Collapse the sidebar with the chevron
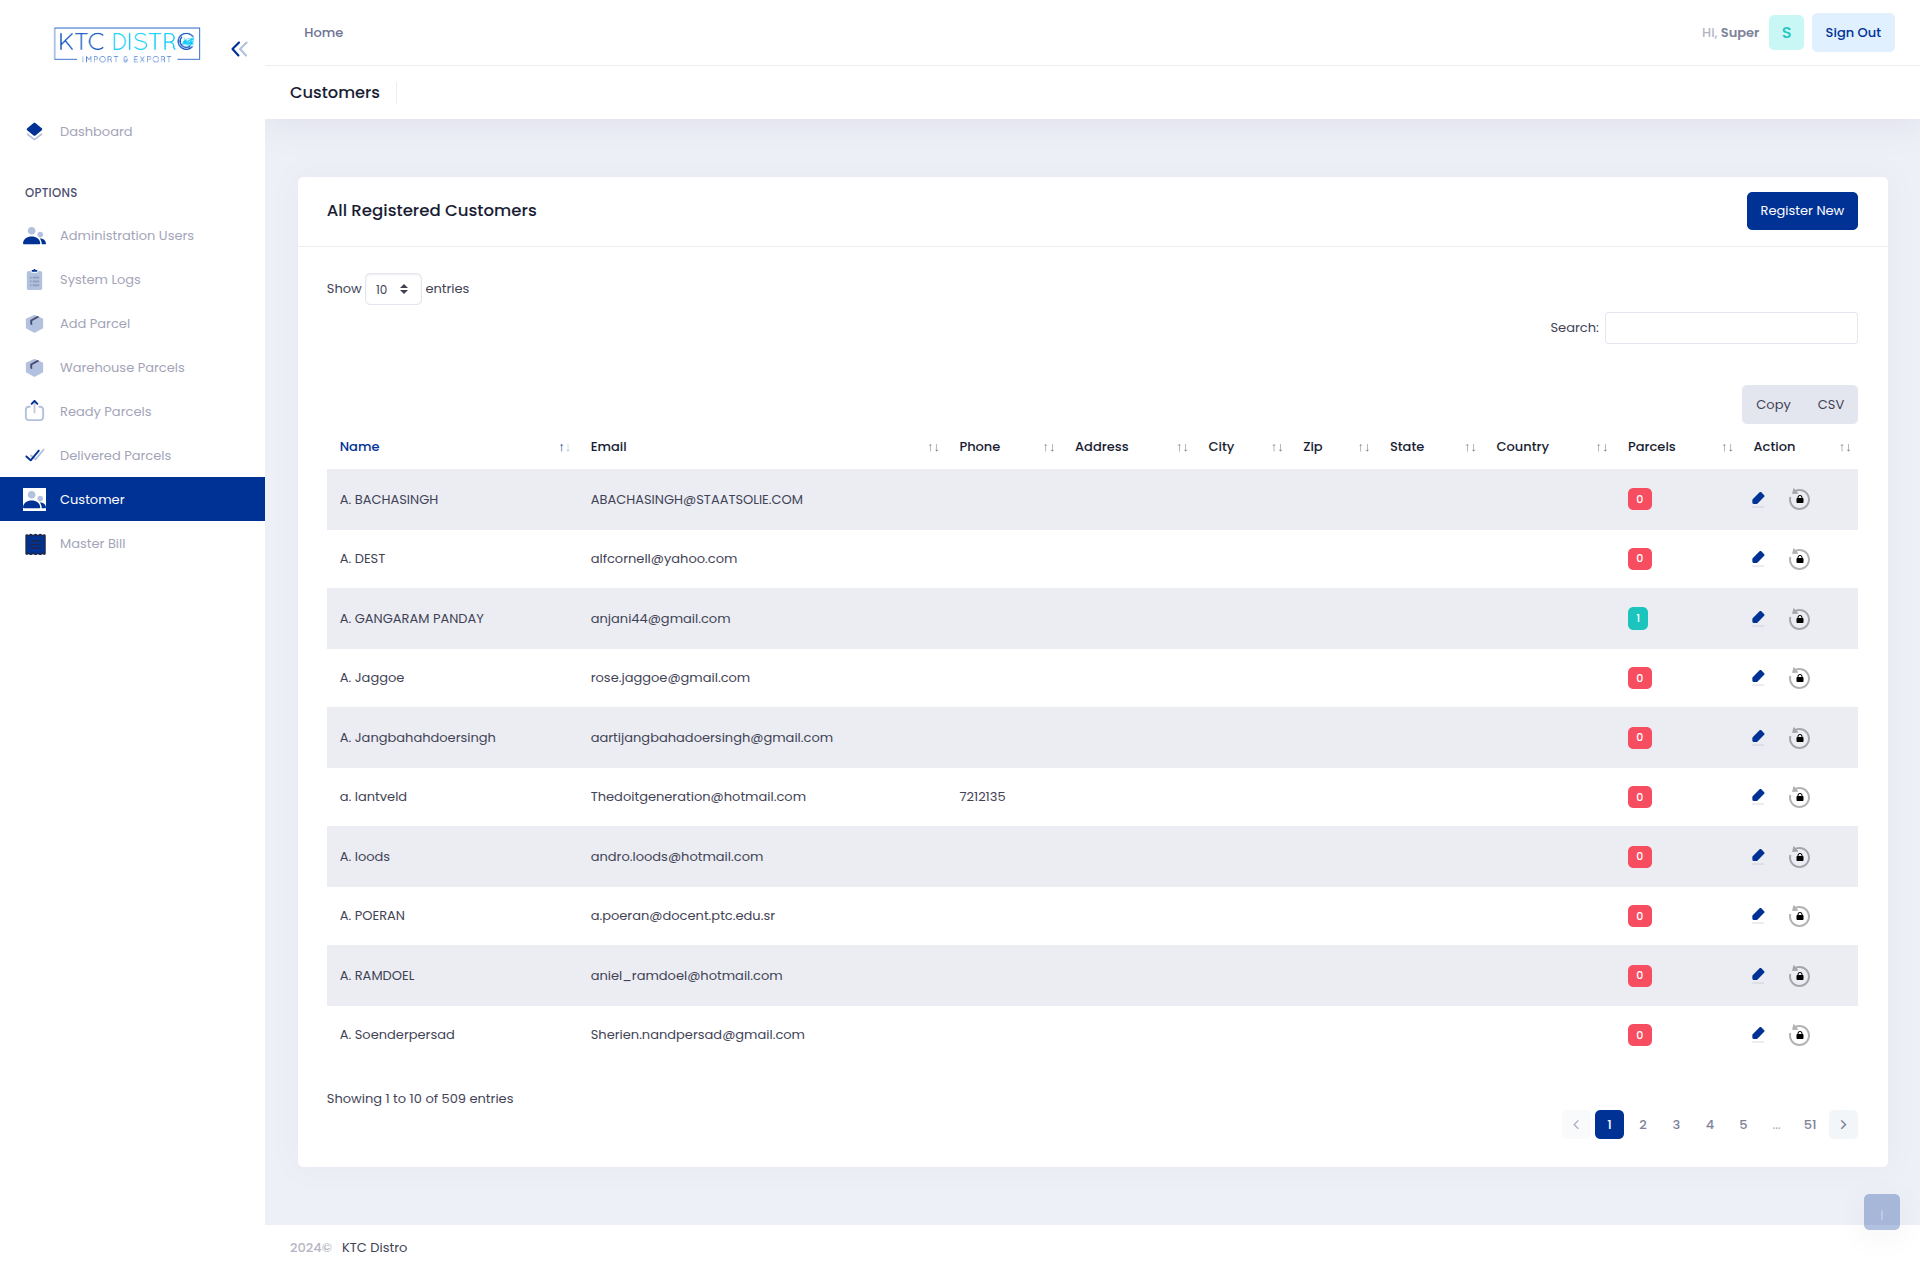This screenshot has width=1920, height=1270. coord(238,47)
